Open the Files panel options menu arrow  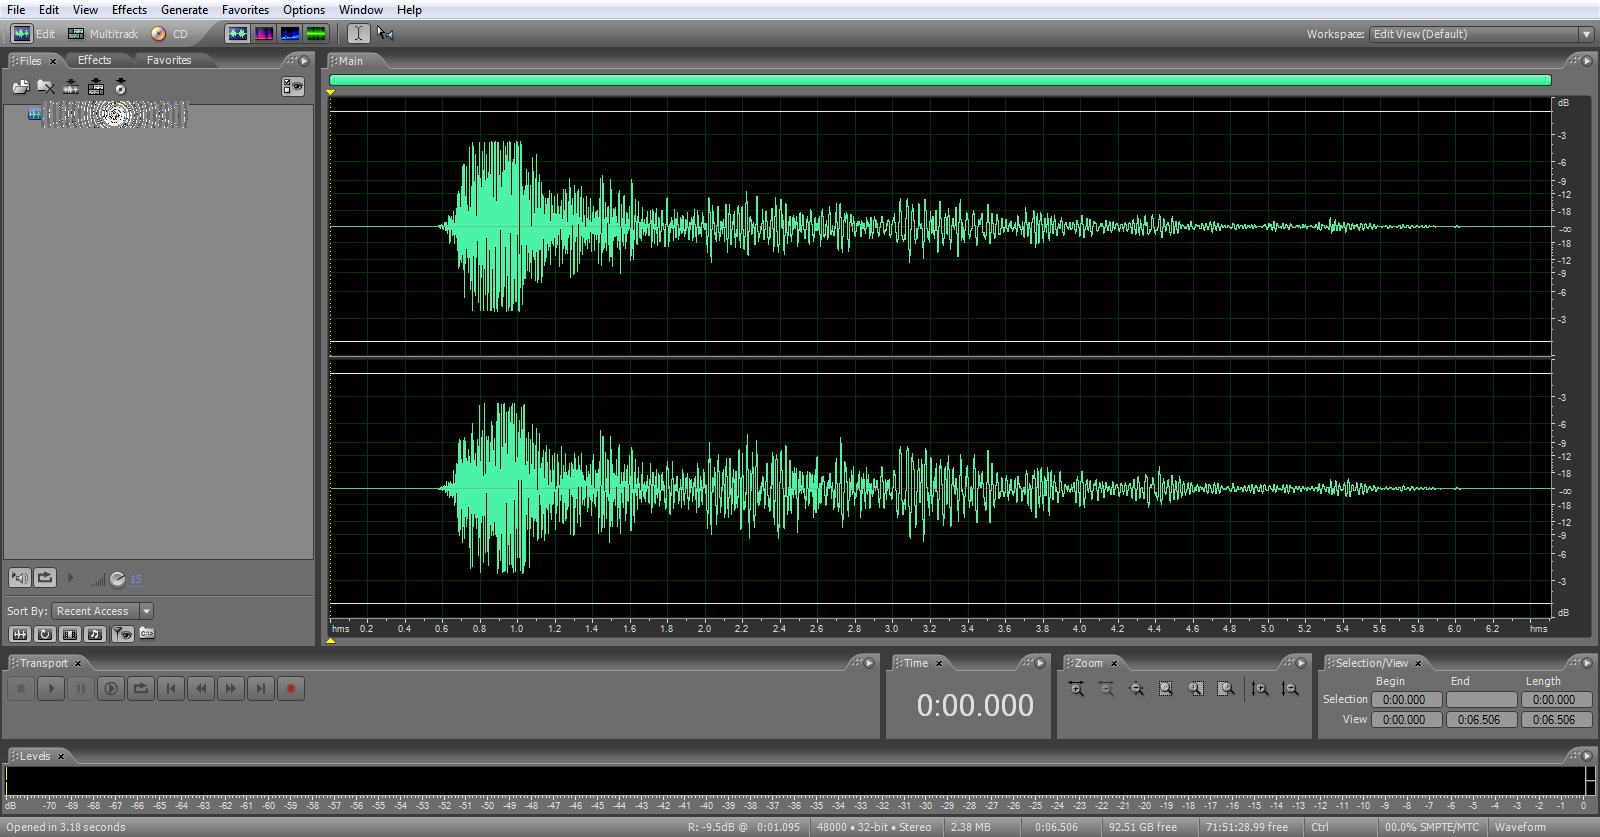click(x=305, y=61)
